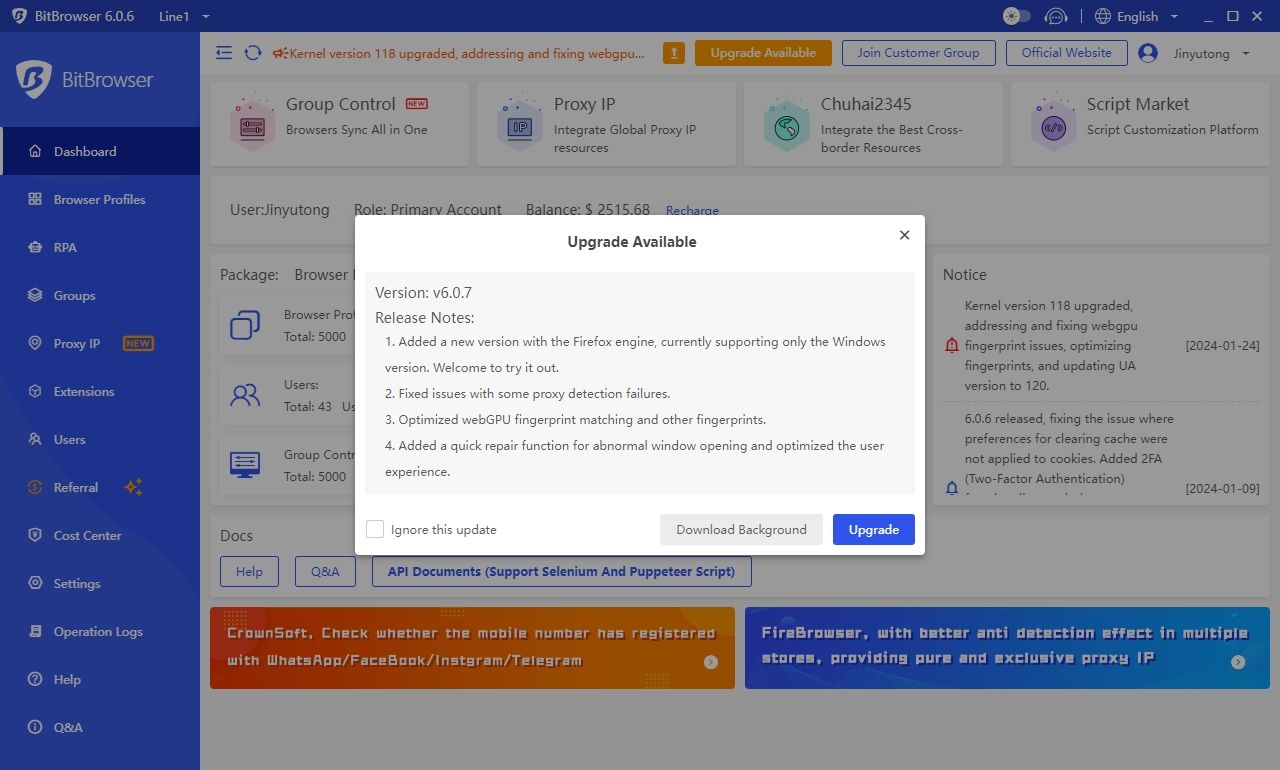Click the Q&A info icon in sidebar
The height and width of the screenshot is (770, 1280).
tap(35, 727)
